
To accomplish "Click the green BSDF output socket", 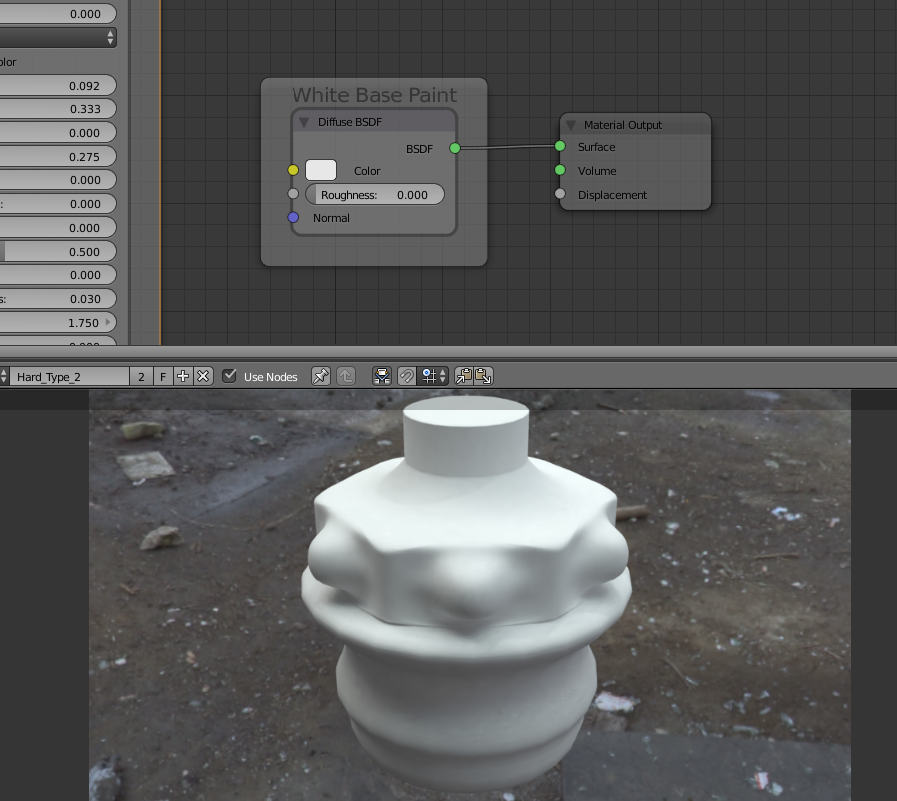I will [455, 148].
